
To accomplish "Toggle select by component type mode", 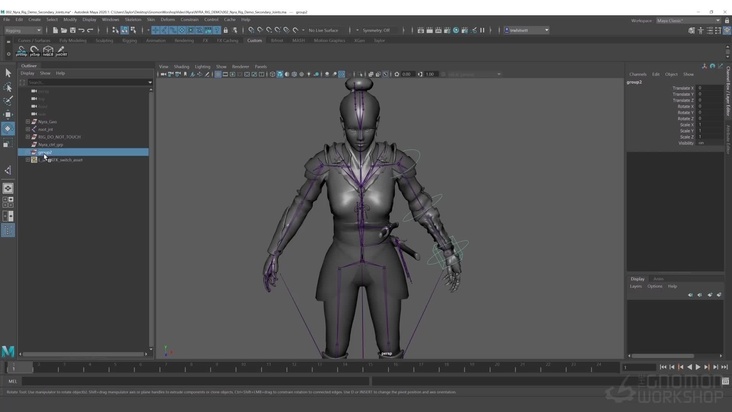I will 134,30.
